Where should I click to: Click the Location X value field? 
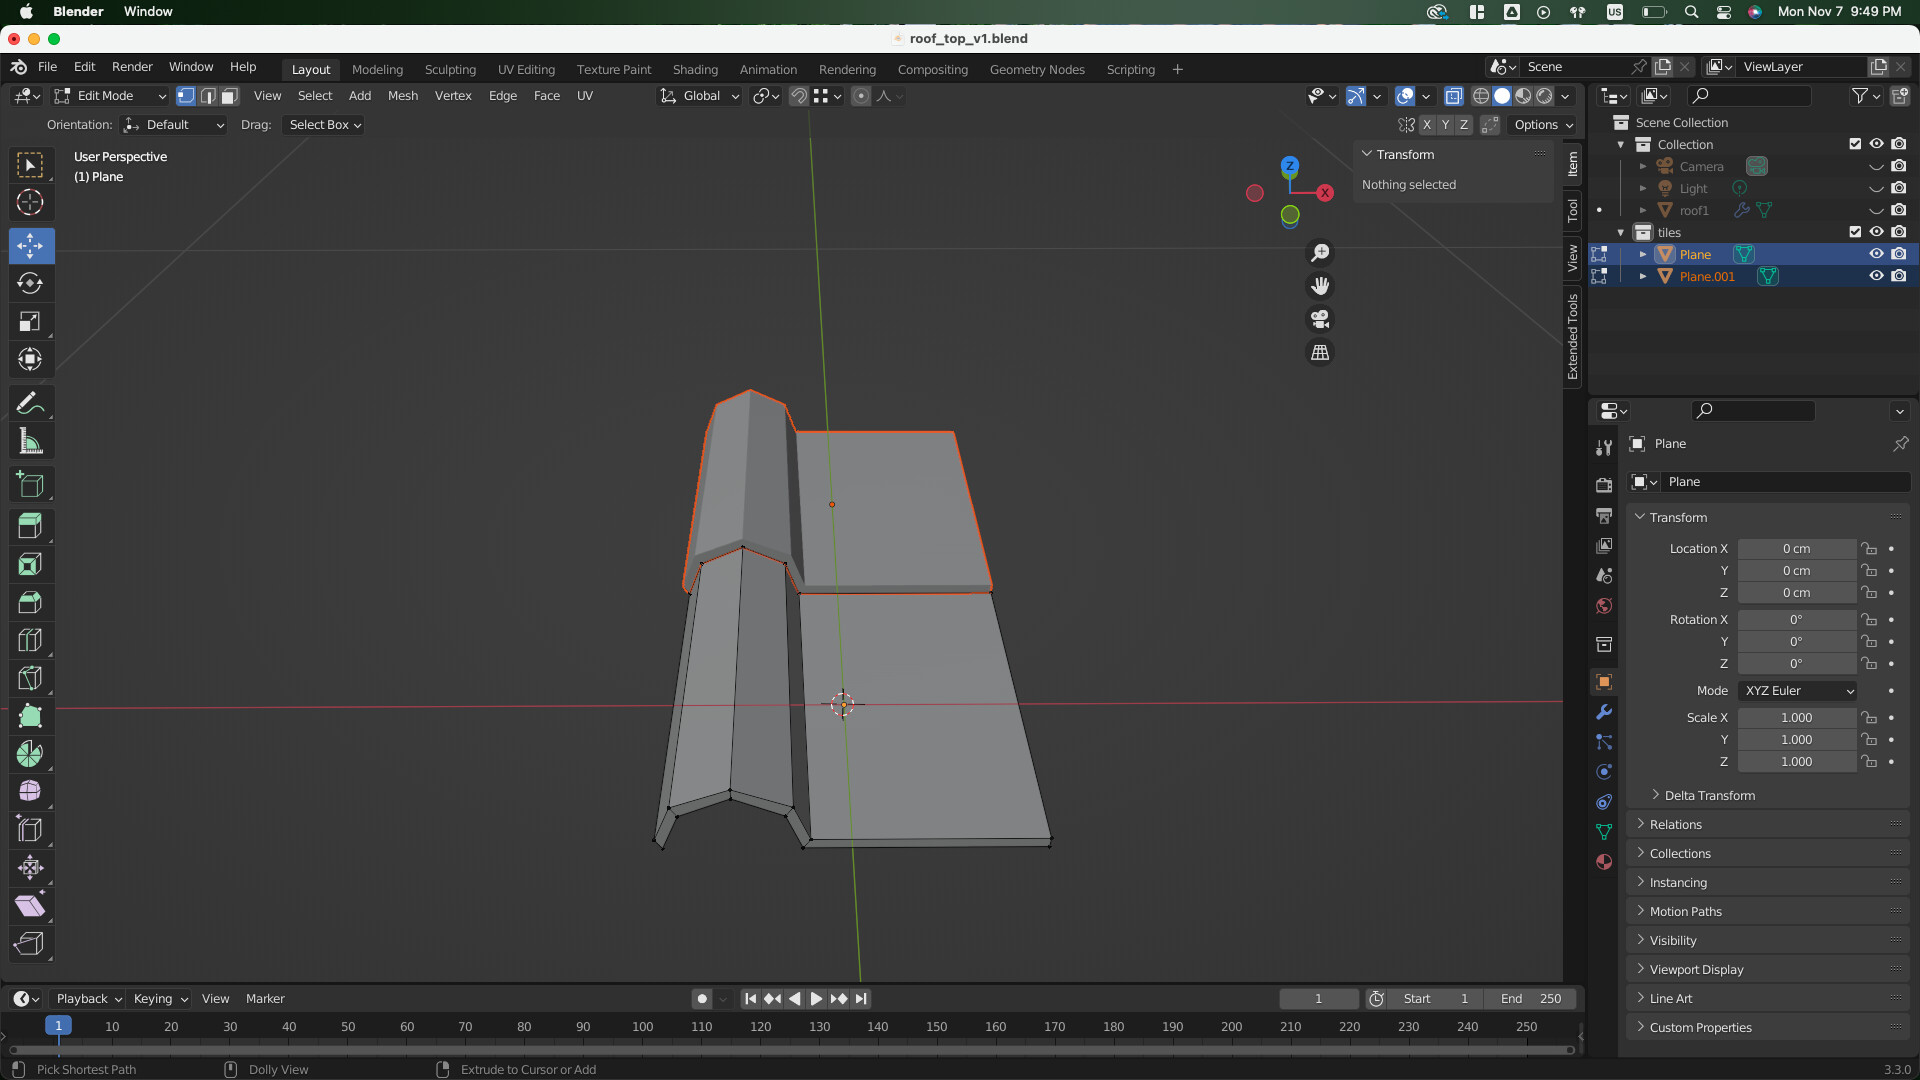point(1796,549)
